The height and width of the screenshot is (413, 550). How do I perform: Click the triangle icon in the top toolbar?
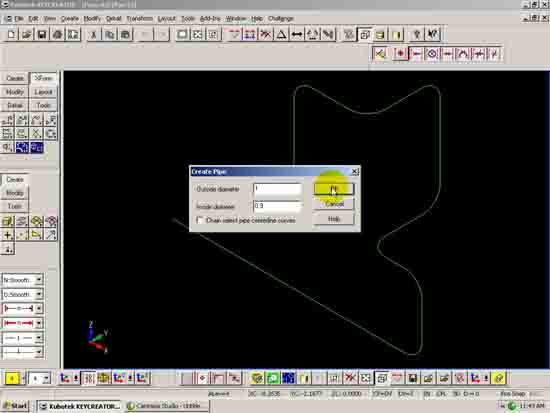[x=281, y=34]
